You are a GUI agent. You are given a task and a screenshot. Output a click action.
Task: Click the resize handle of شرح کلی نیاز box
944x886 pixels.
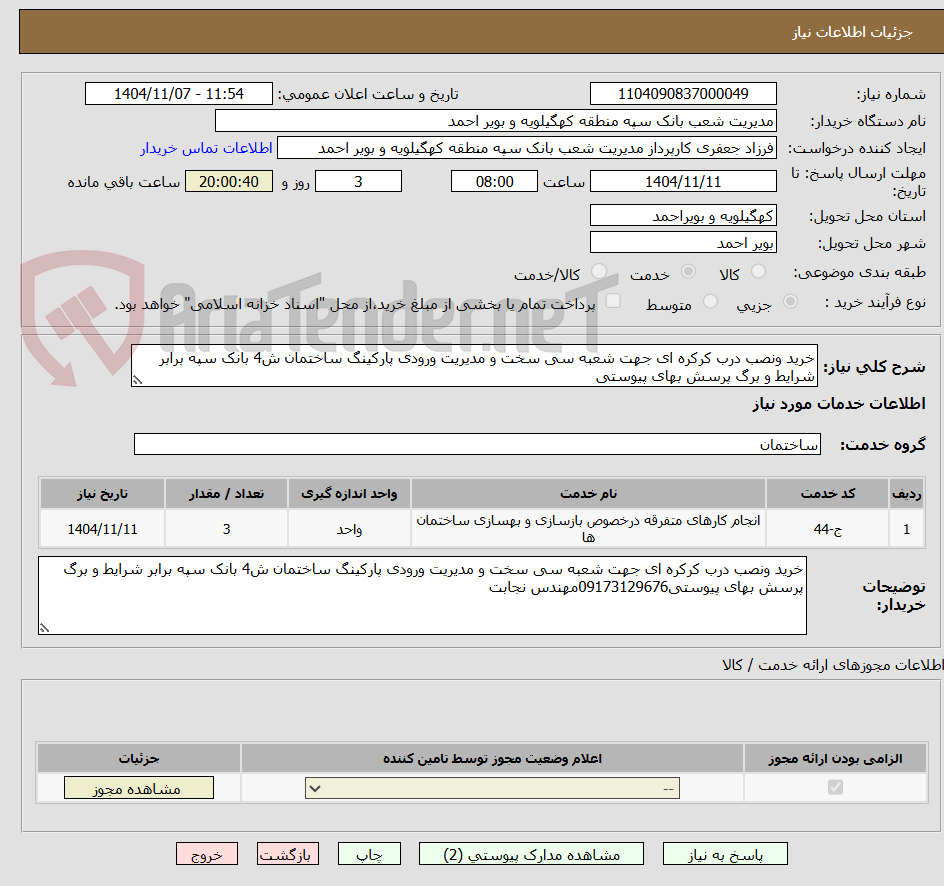(137, 380)
